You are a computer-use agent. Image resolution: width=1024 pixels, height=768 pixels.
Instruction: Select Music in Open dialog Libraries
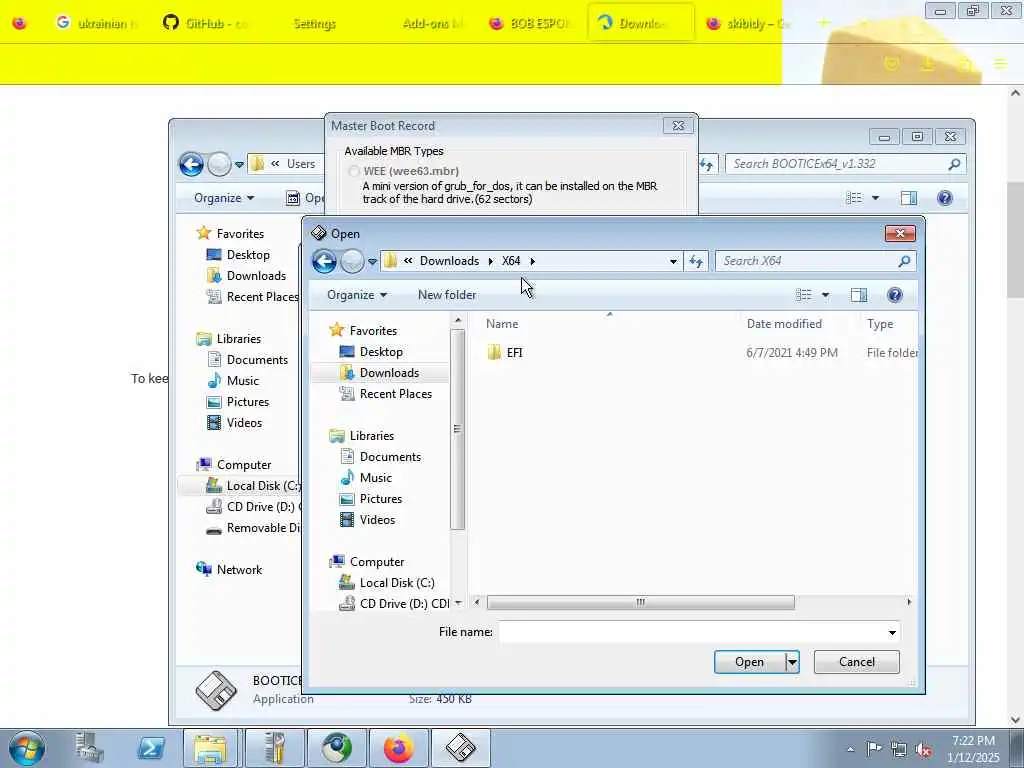[376, 478]
